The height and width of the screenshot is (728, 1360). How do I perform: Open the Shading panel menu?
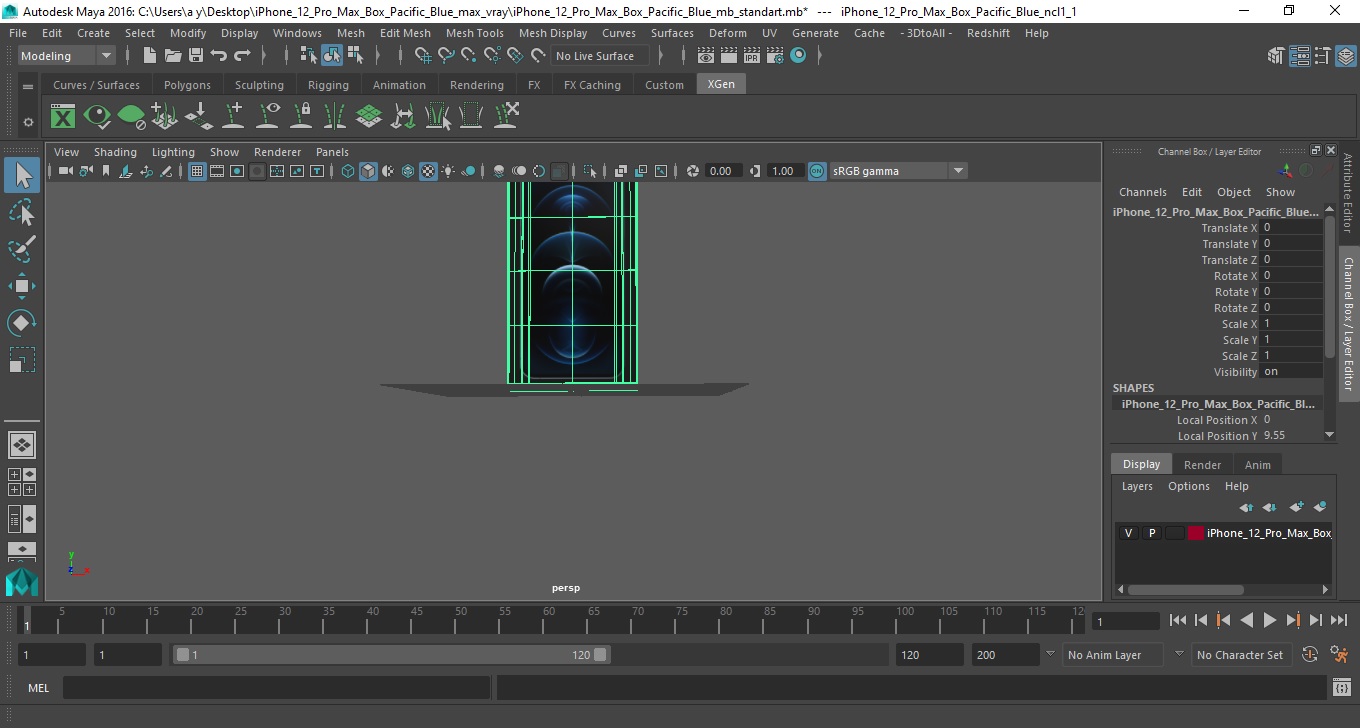point(115,152)
